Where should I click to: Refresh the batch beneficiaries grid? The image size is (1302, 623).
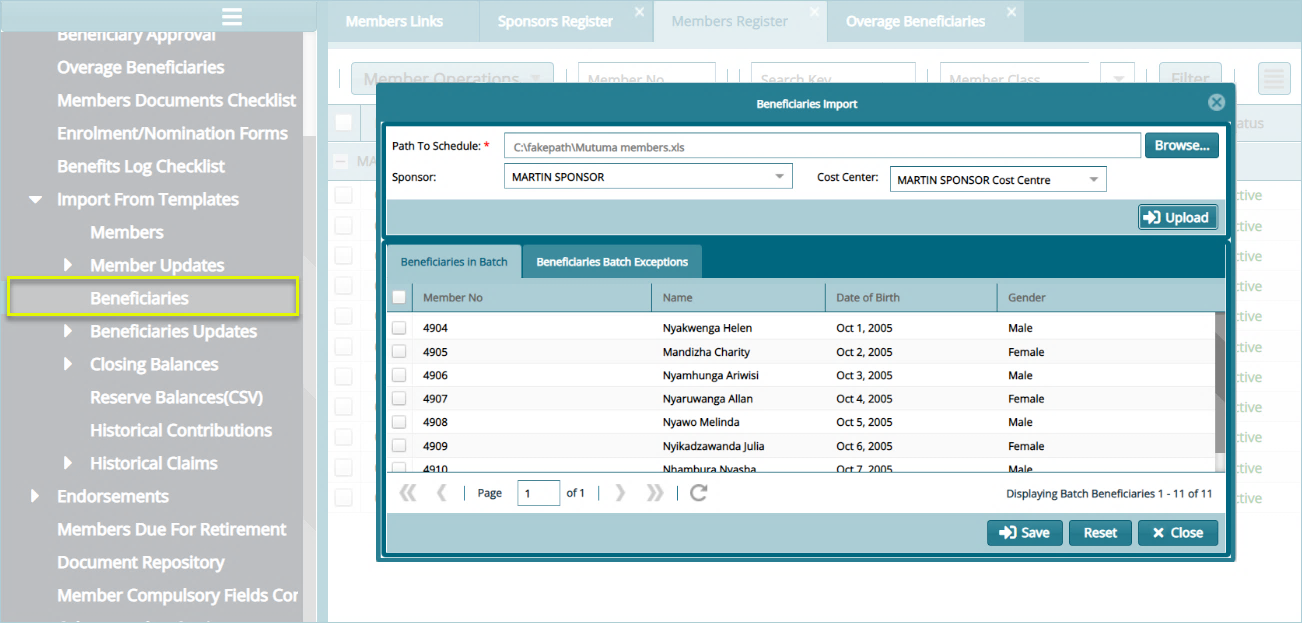pyautogui.click(x=699, y=493)
